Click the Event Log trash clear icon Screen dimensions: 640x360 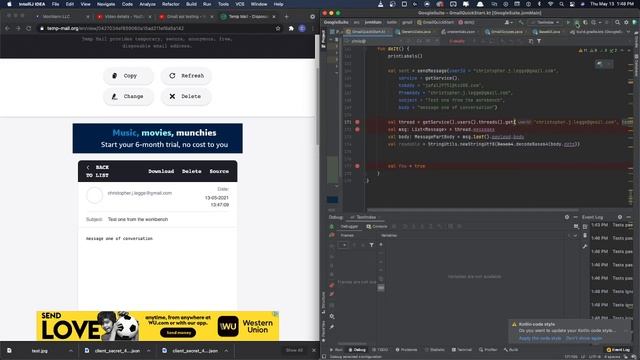pyautogui.click(x=585, y=236)
